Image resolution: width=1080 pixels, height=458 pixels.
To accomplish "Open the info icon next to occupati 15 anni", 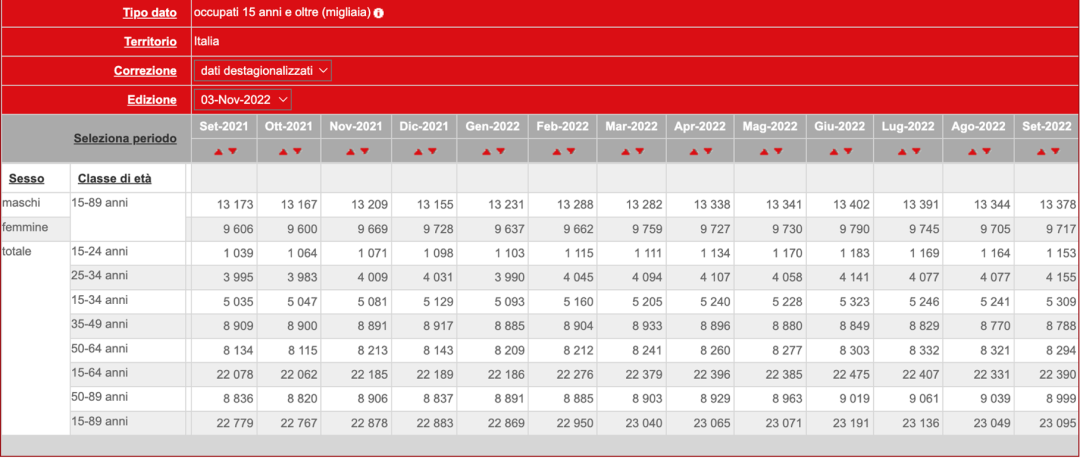I will click(x=378, y=13).
